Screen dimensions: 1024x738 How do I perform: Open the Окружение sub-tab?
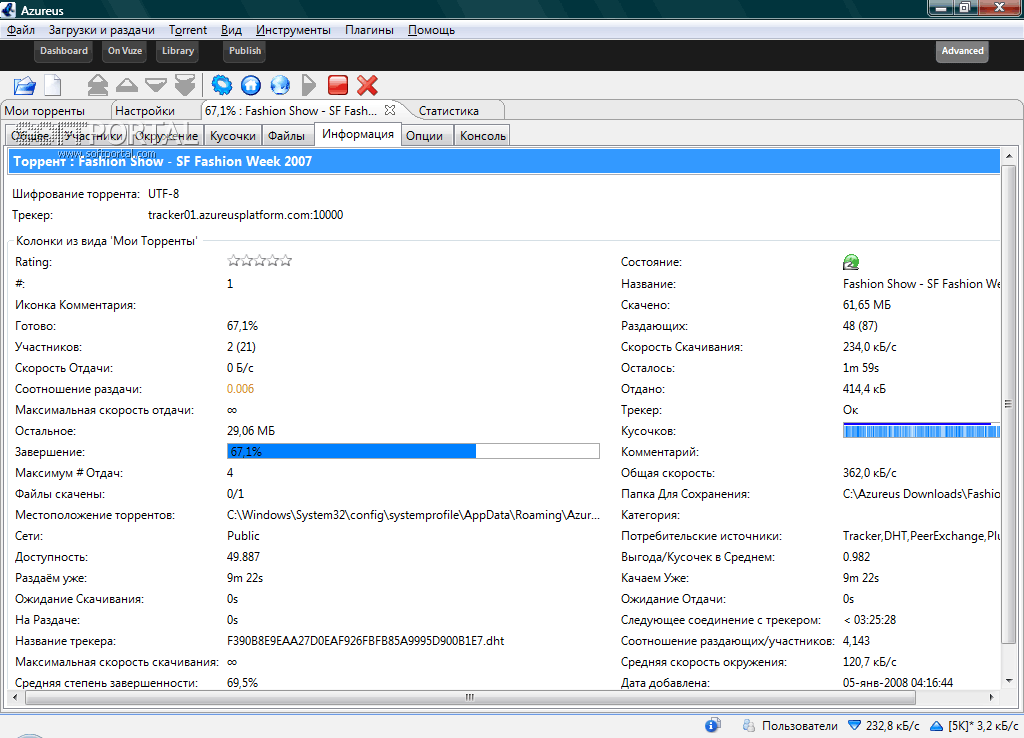[x=167, y=136]
